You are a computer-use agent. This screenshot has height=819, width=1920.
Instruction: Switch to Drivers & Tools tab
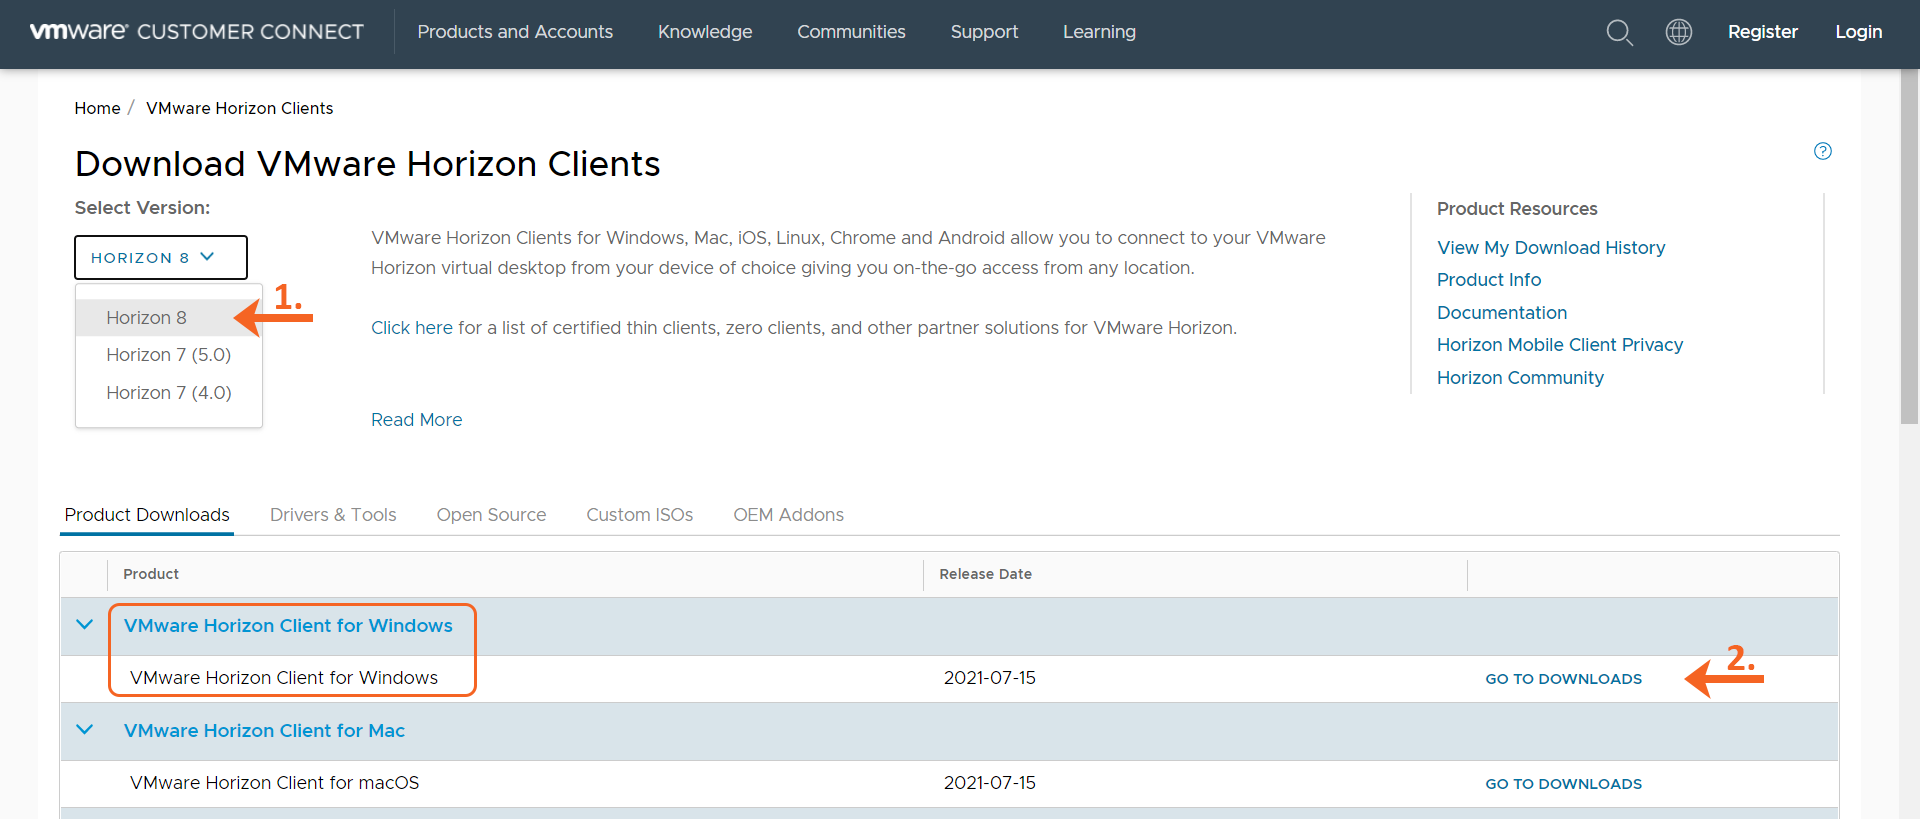[333, 515]
